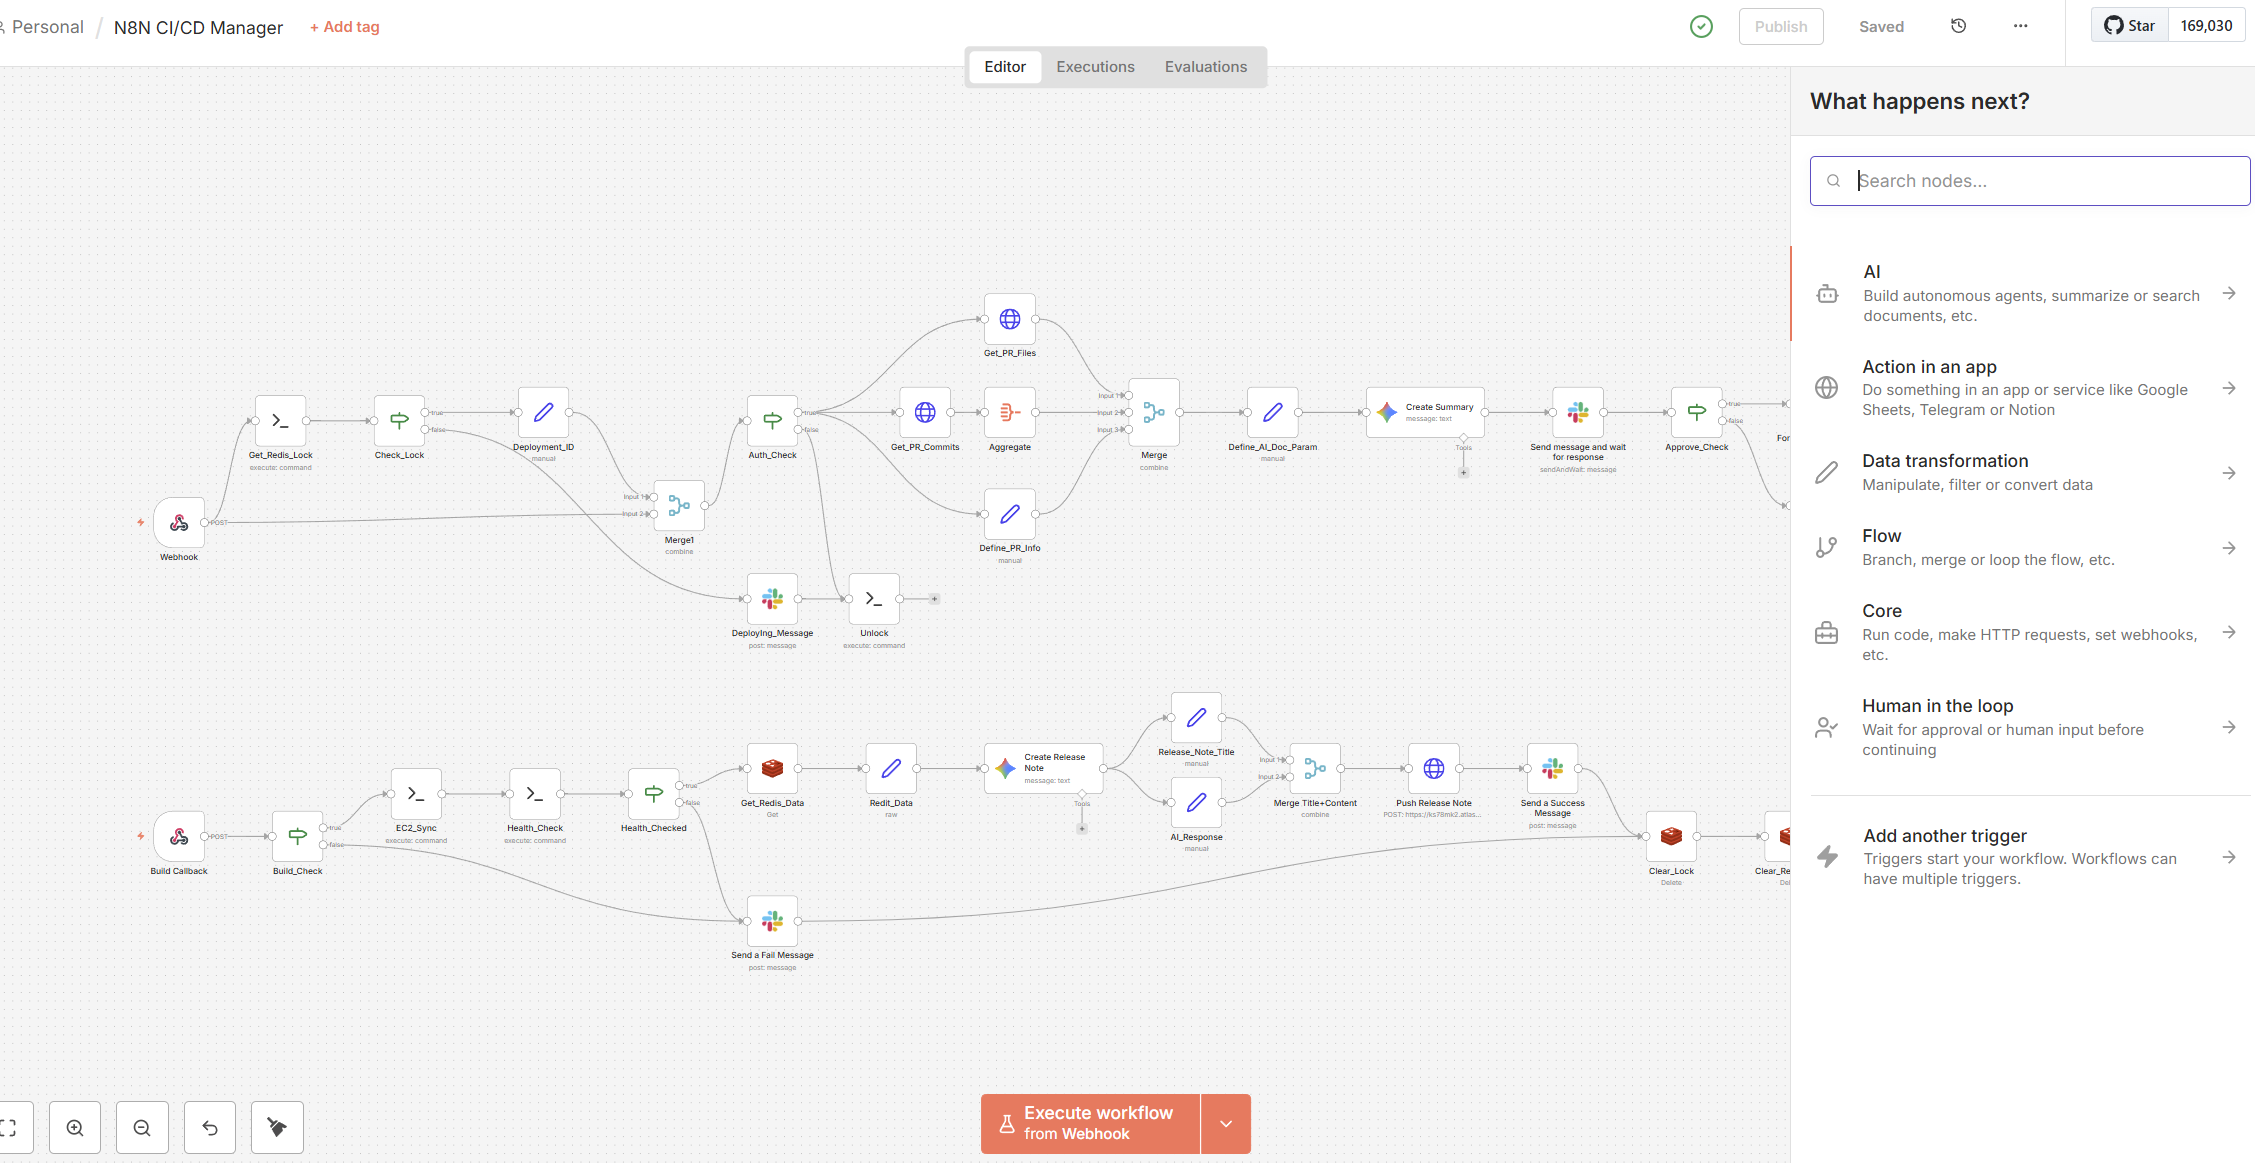Switch to the Executions tab
This screenshot has width=2255, height=1163.
pyautogui.click(x=1095, y=67)
